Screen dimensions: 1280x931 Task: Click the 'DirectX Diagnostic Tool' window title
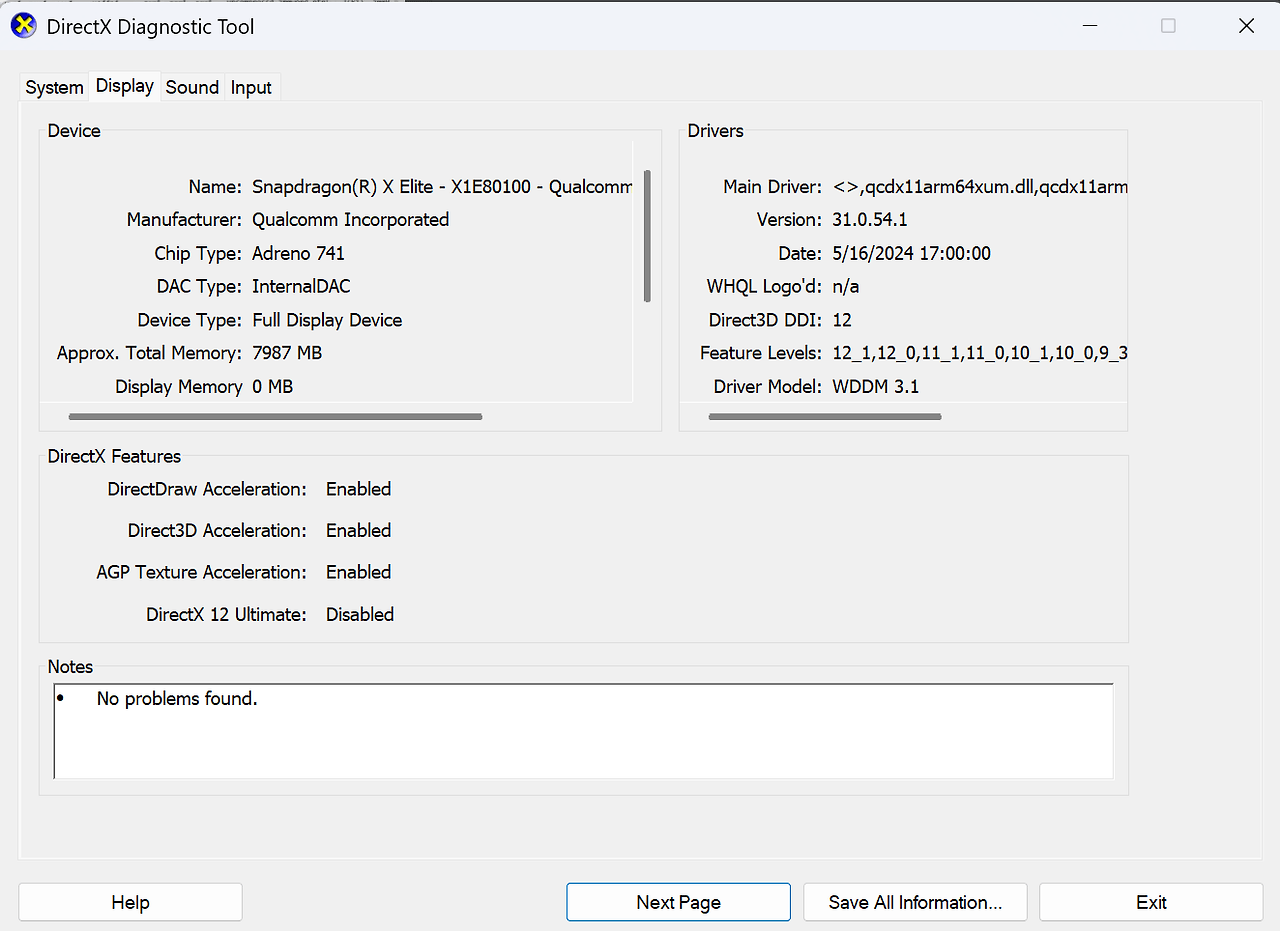pyautogui.click(x=151, y=27)
